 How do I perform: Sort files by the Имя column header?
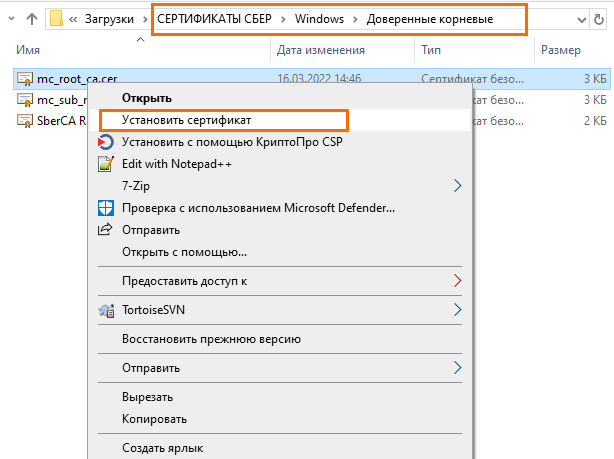[x=32, y=49]
